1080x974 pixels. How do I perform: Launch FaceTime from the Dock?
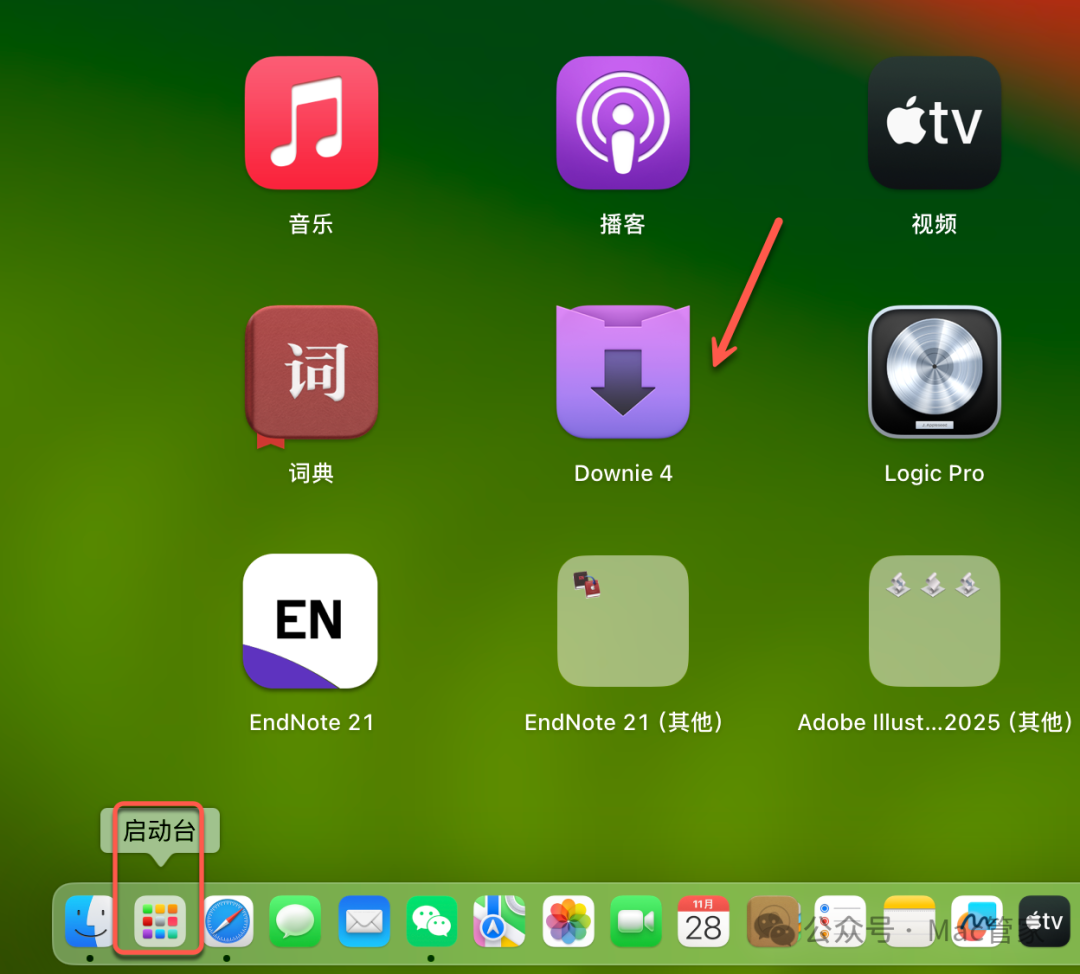pos(636,921)
